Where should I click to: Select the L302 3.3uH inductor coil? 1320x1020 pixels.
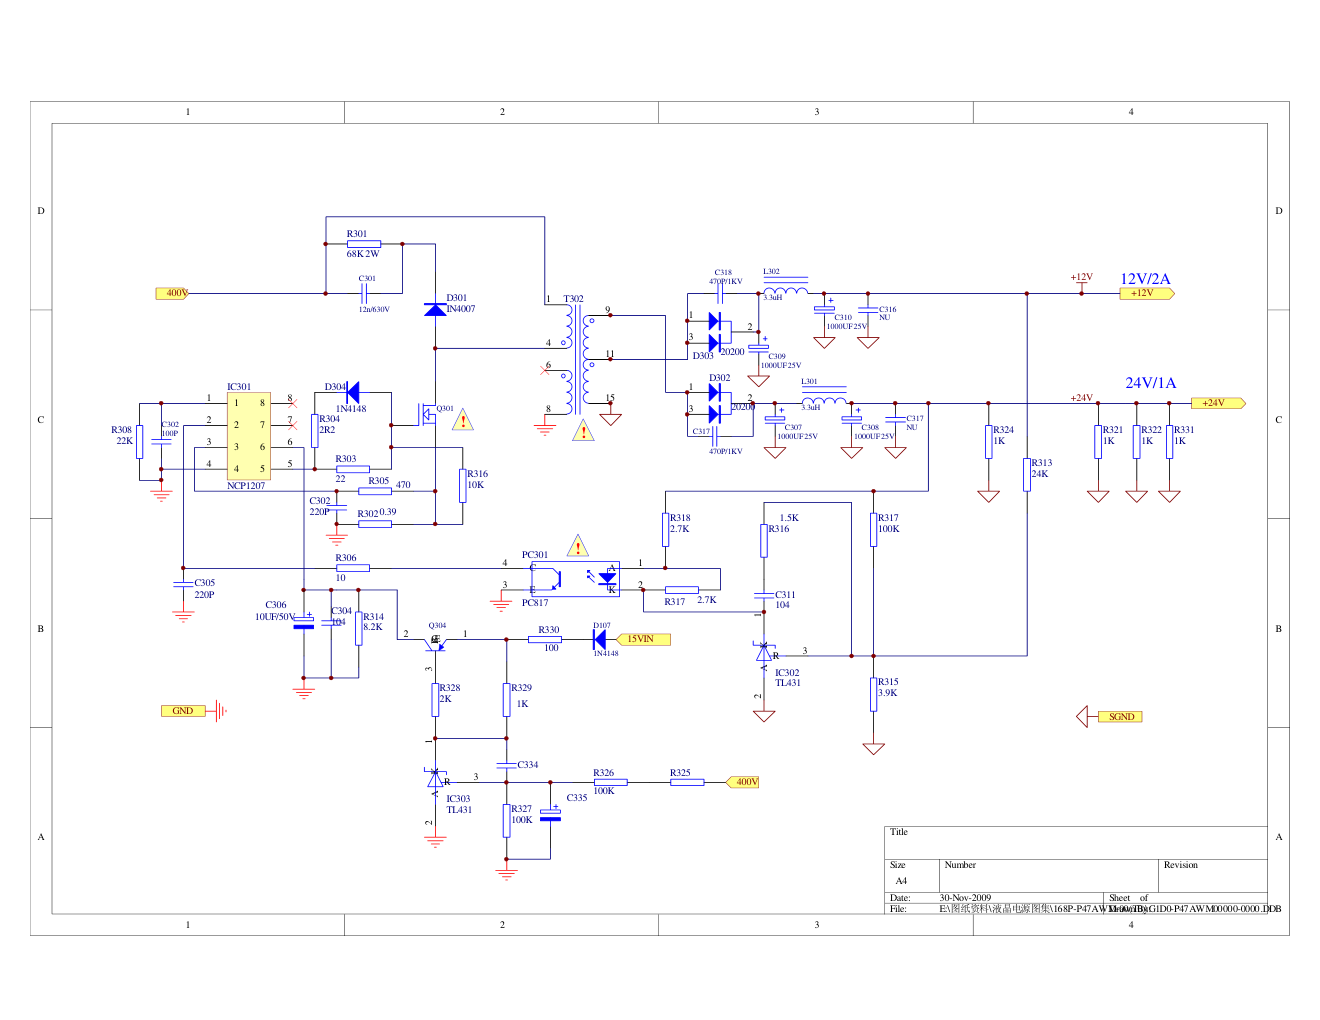785,291
